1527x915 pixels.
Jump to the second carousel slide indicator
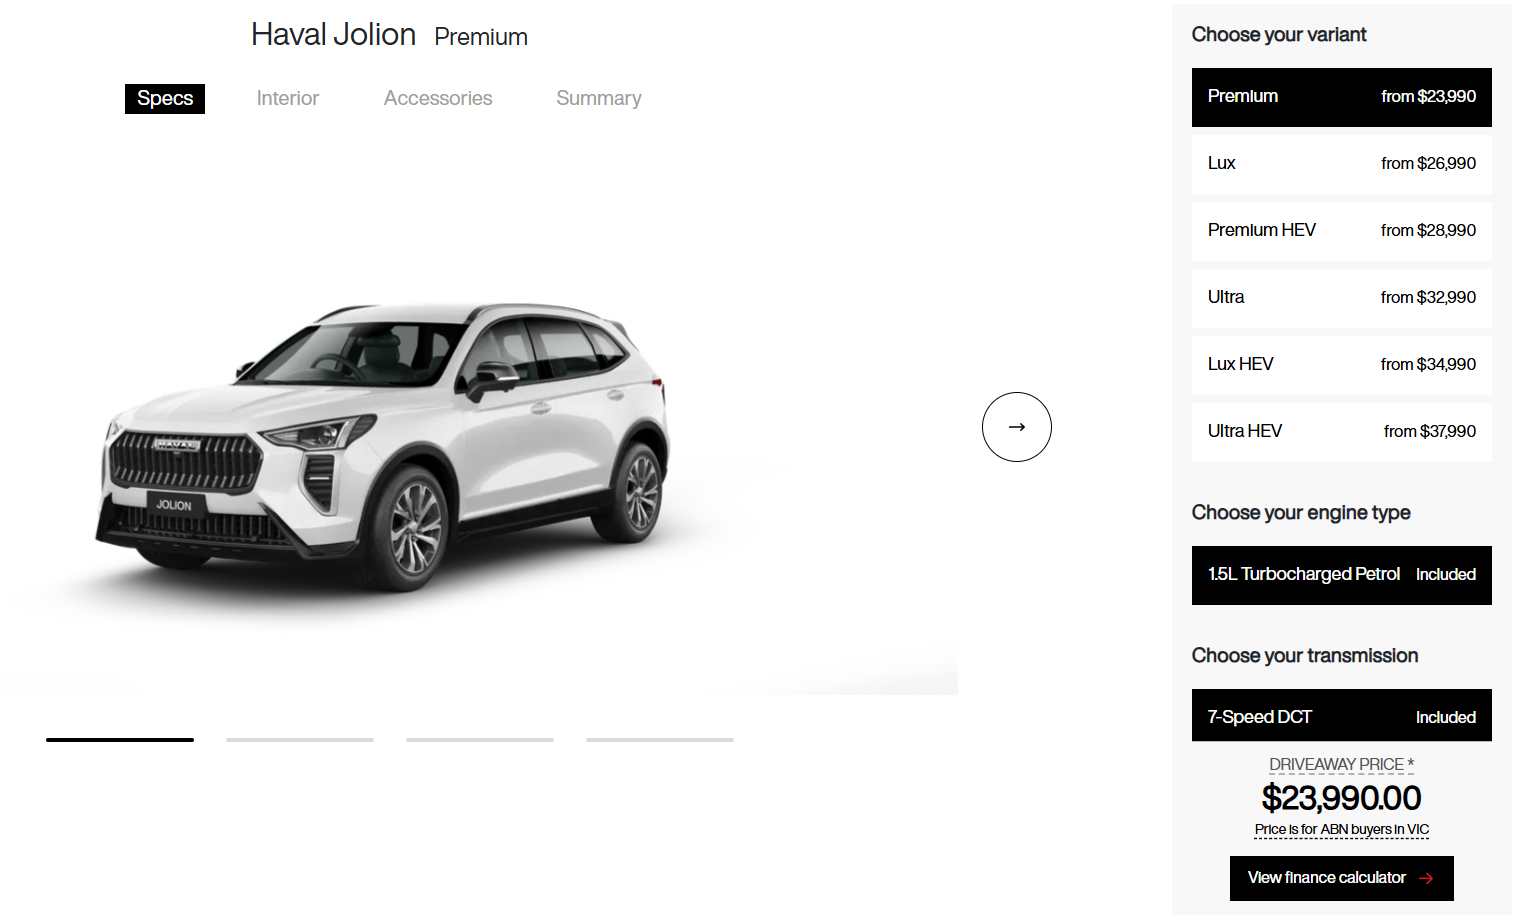[x=300, y=740]
